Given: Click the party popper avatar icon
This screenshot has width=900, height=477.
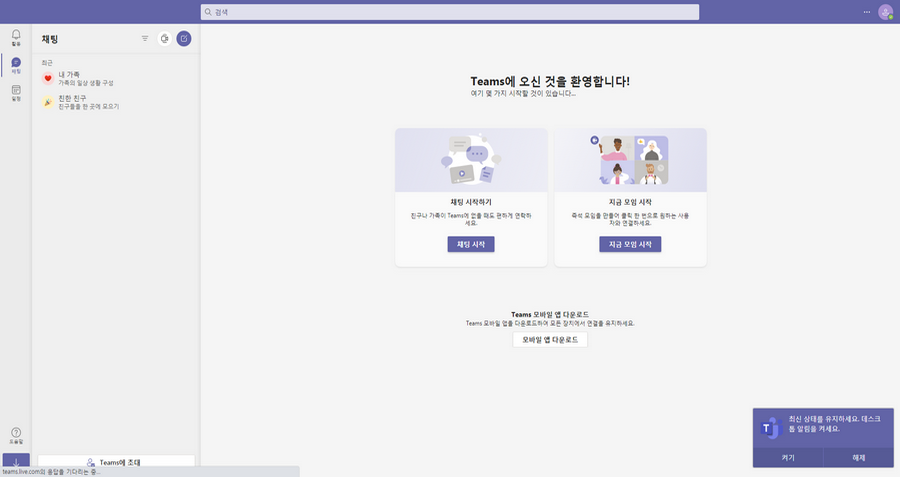Looking at the screenshot, I should [x=48, y=102].
